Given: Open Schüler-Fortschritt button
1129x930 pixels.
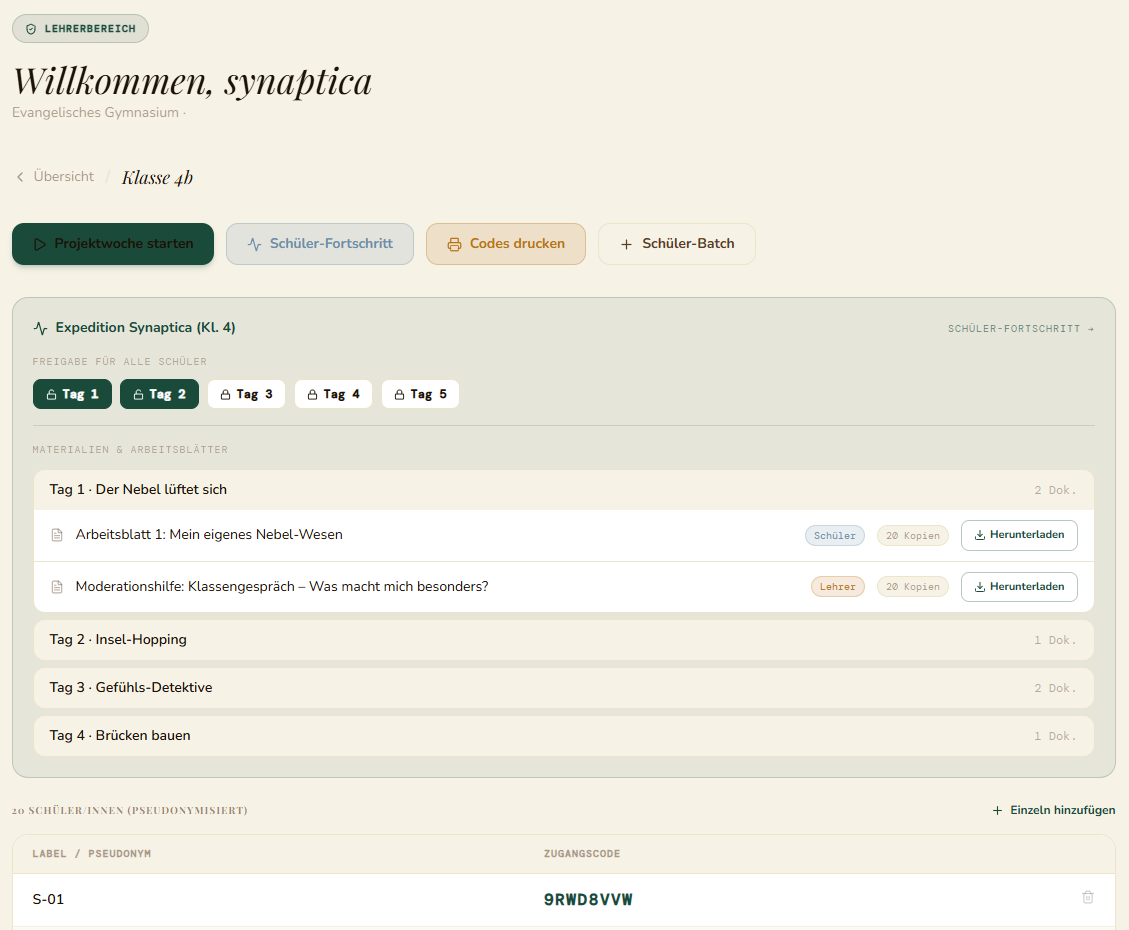Looking at the screenshot, I should 320,244.
